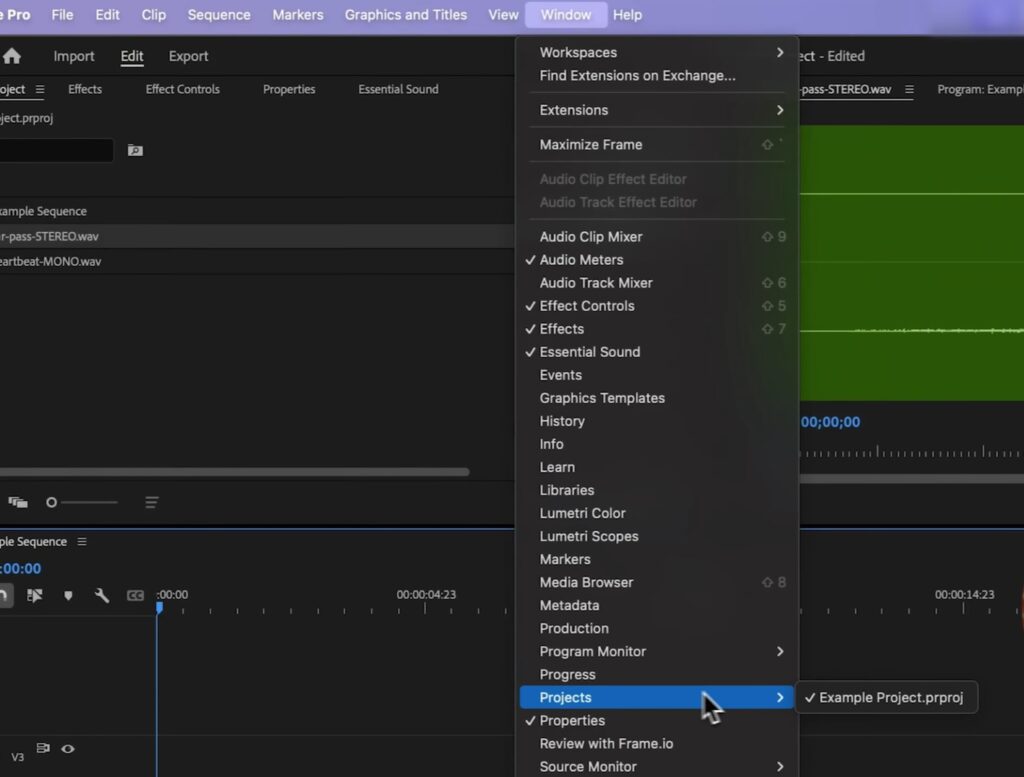The image size is (1024, 777).
Task: Open the Help menu
Action: click(627, 14)
